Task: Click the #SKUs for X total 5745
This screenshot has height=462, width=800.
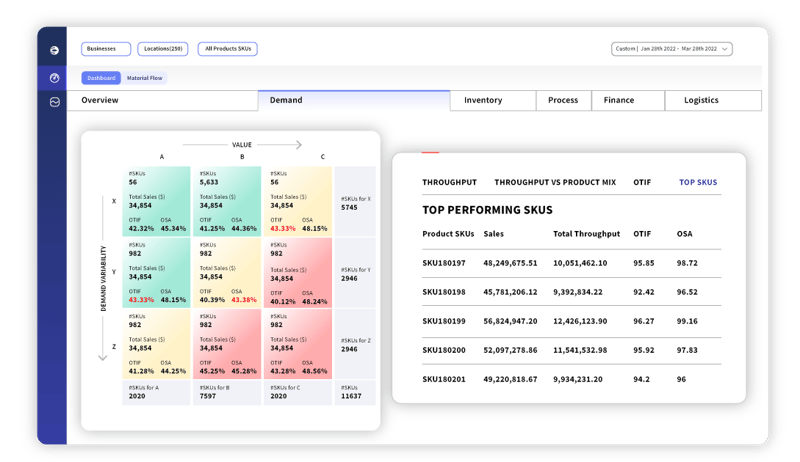Action: tap(355, 201)
